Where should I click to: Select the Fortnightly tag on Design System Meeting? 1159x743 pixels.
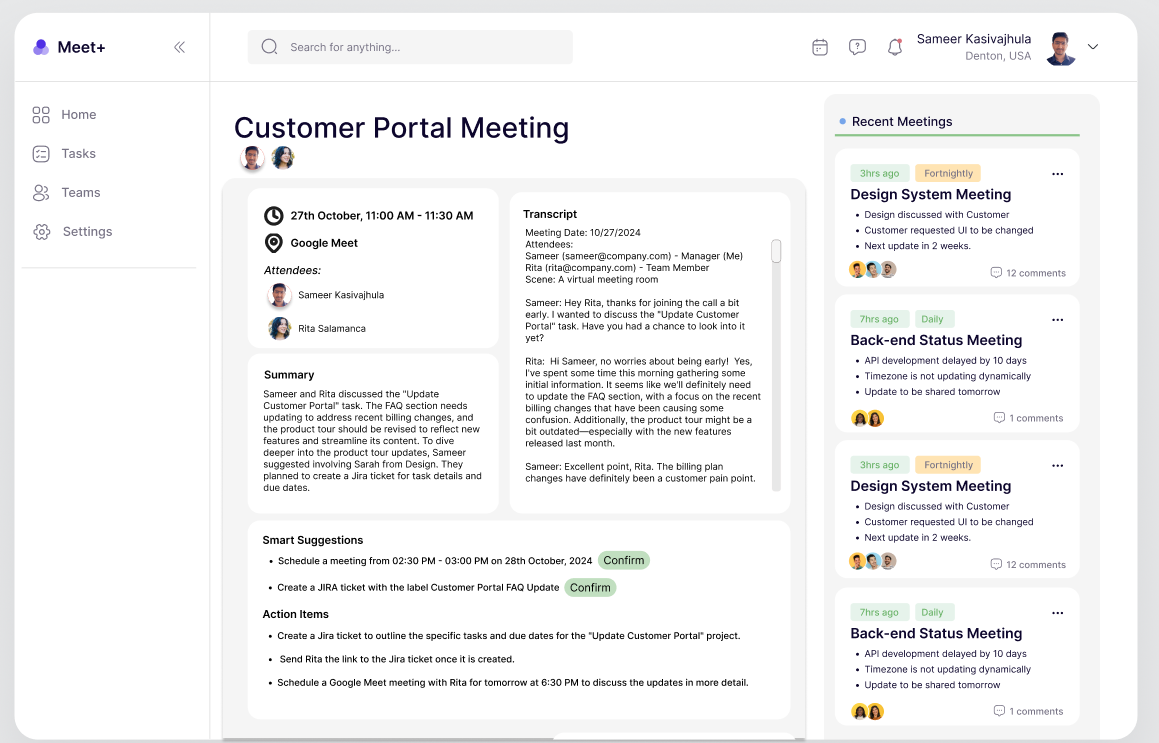(x=947, y=172)
